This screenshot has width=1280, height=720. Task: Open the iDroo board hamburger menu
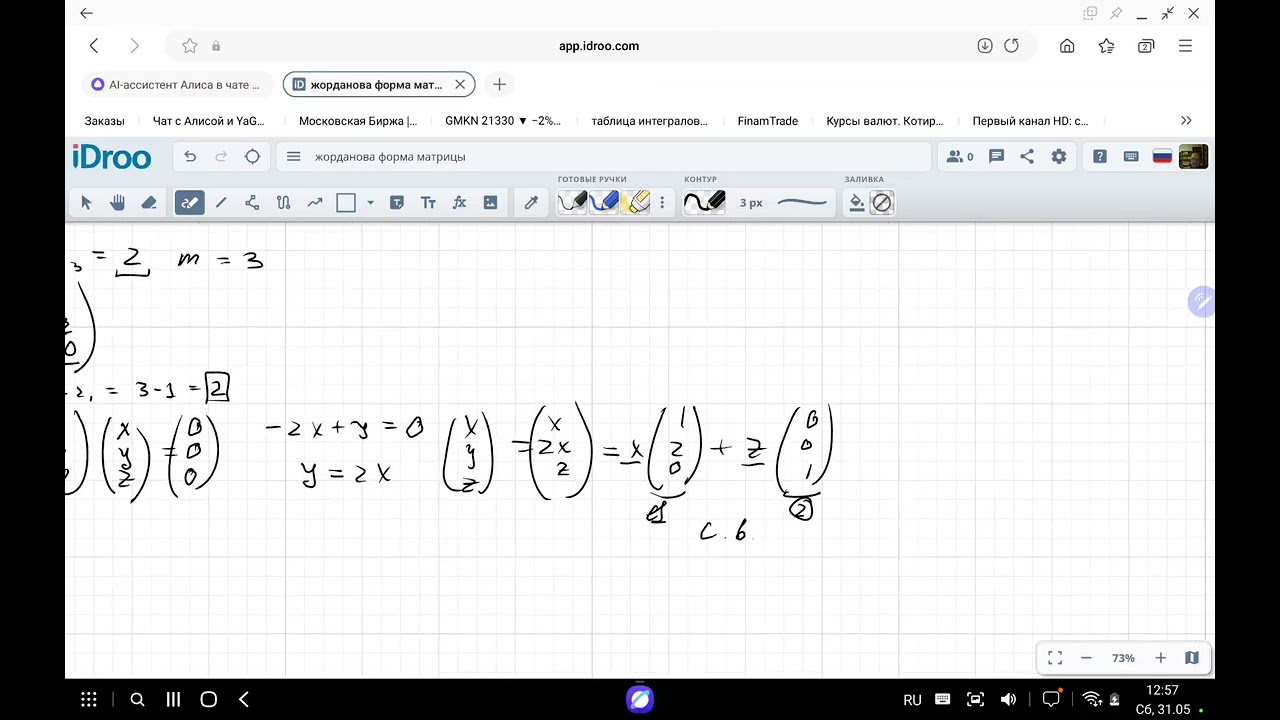coord(293,157)
